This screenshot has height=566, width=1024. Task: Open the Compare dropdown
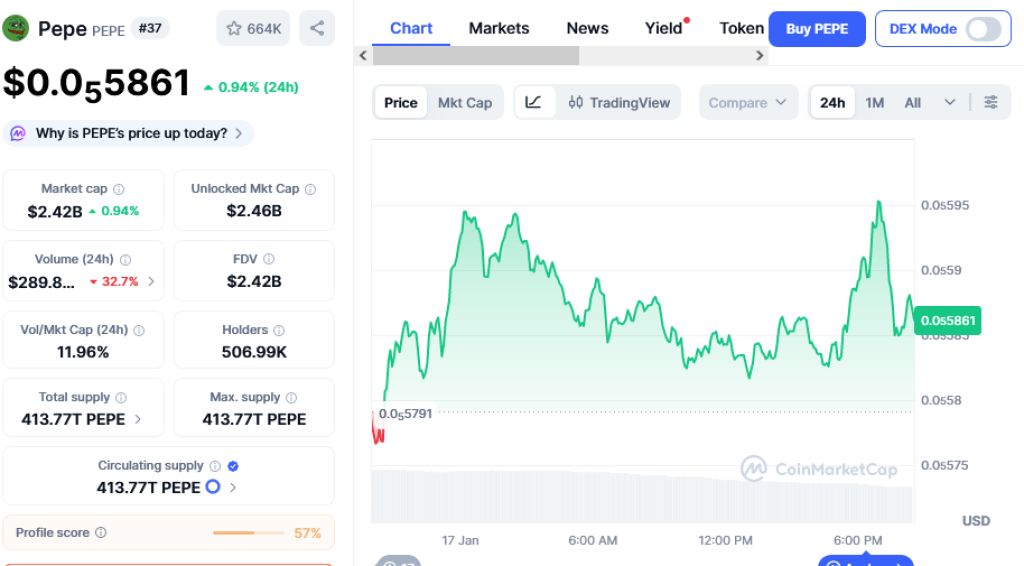click(748, 102)
